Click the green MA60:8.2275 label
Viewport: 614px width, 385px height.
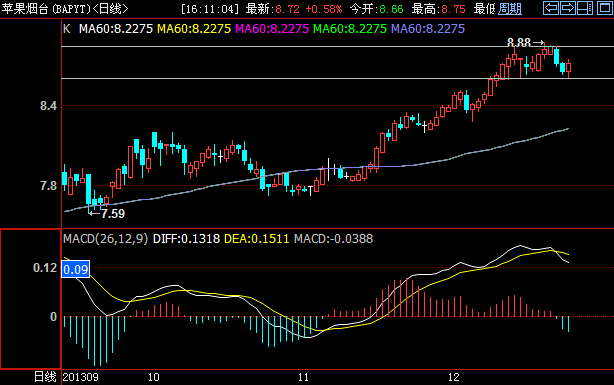[350, 29]
